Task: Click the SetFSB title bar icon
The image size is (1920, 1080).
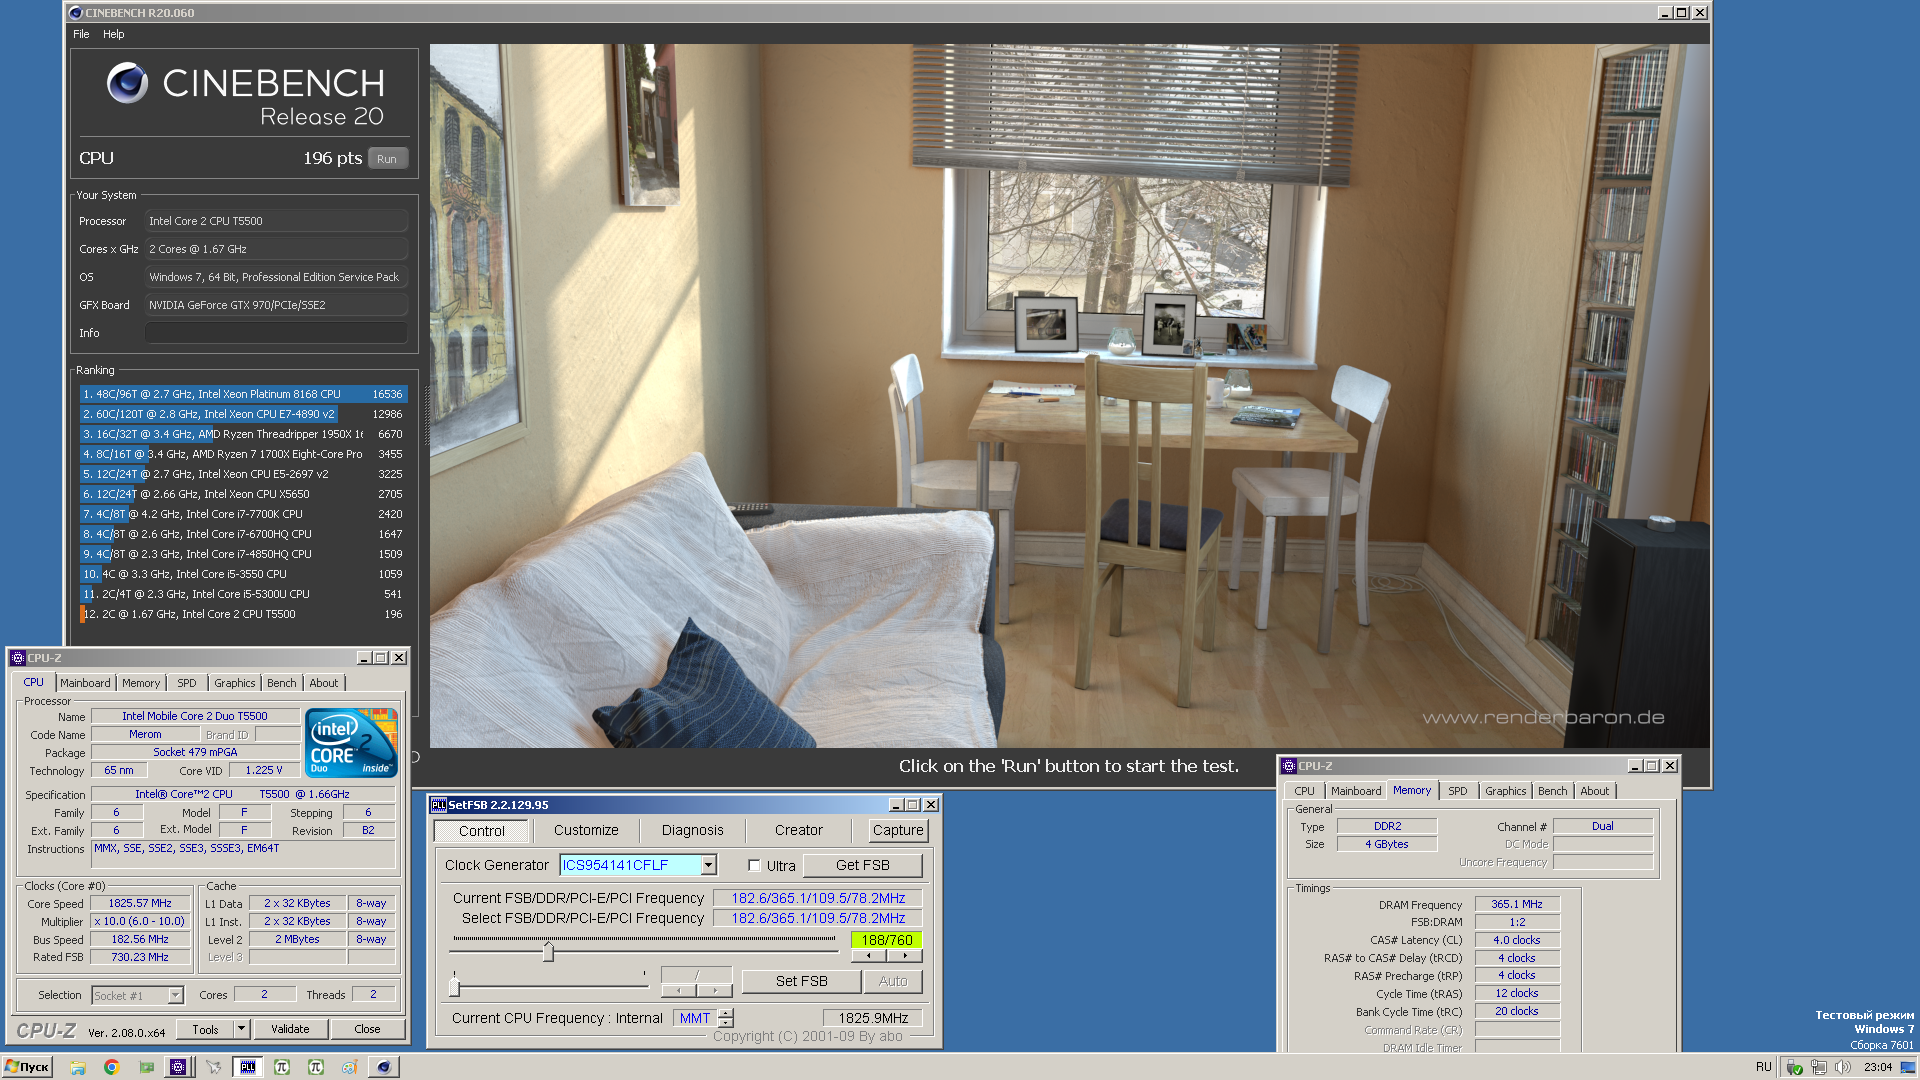Action: pos(439,804)
